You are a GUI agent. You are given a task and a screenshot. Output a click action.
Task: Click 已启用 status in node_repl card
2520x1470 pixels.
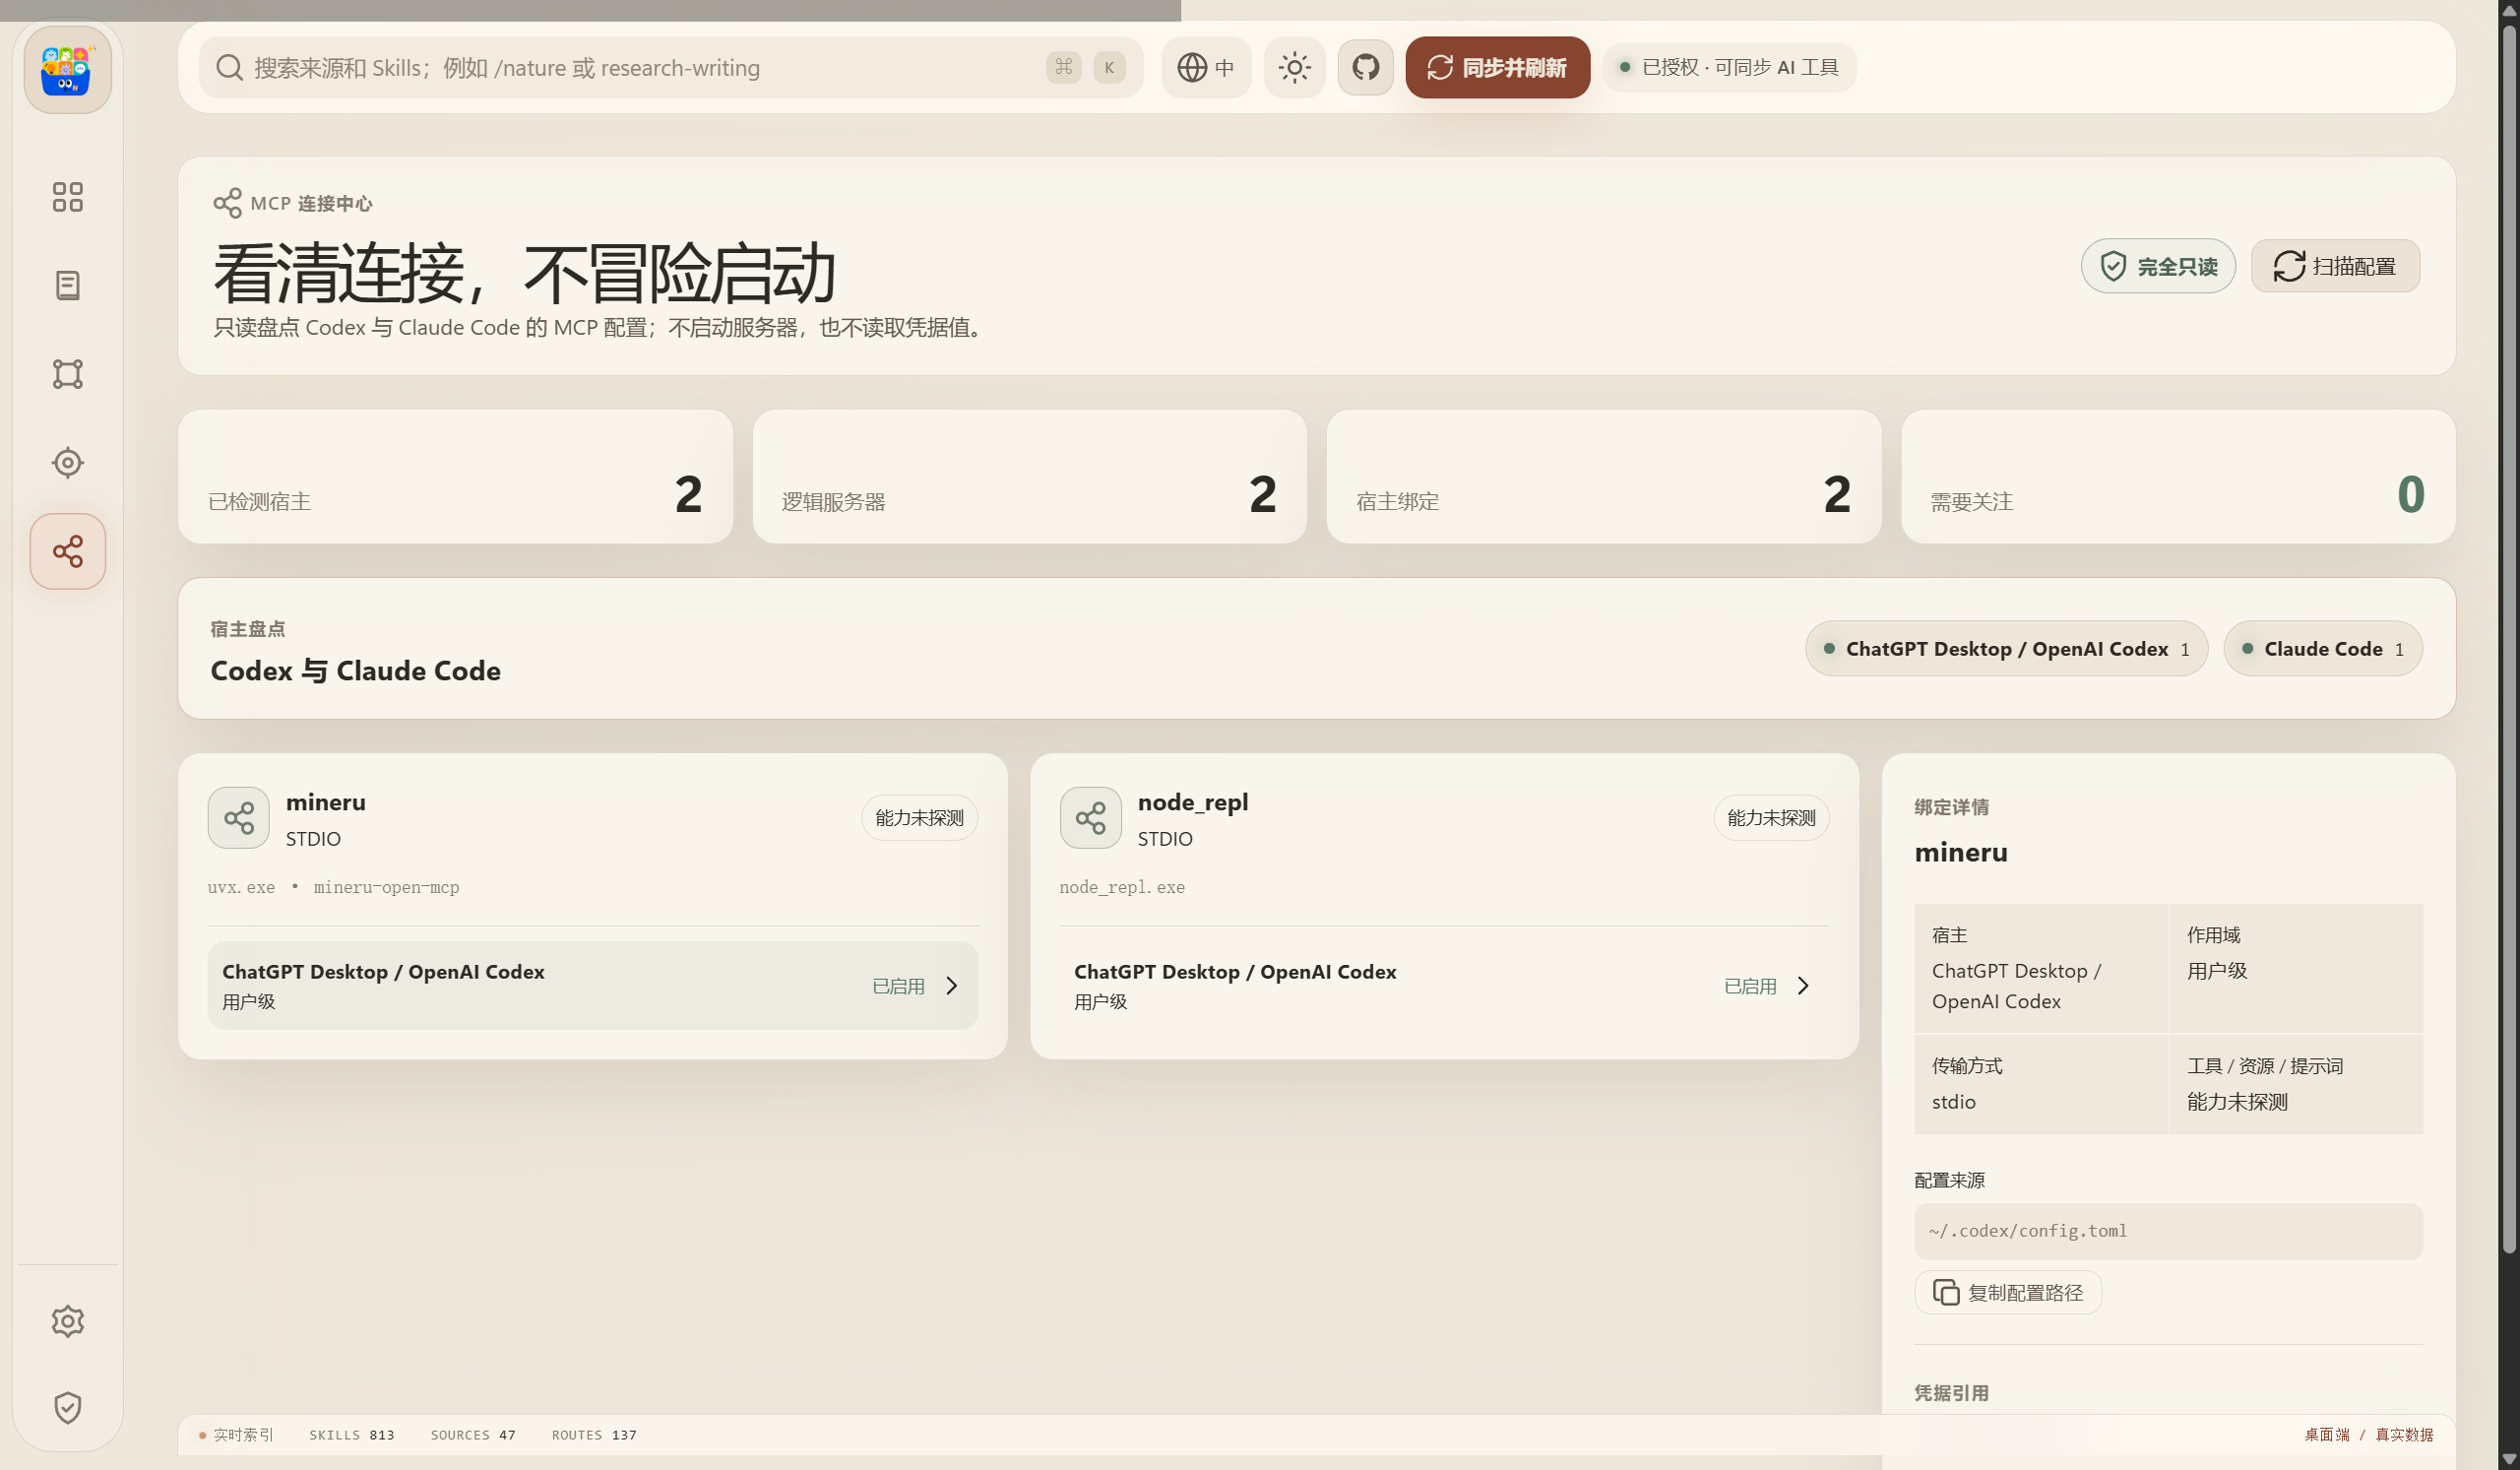coord(1750,986)
